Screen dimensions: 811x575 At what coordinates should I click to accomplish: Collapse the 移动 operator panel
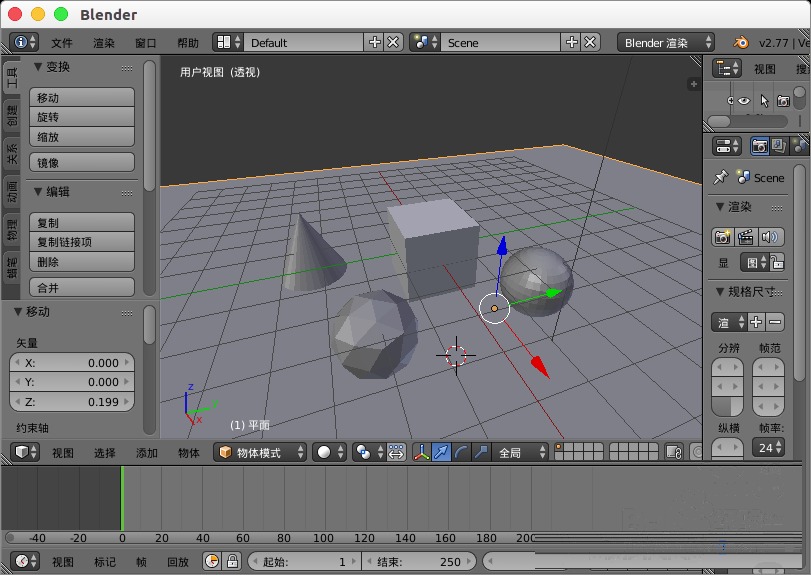(18, 312)
